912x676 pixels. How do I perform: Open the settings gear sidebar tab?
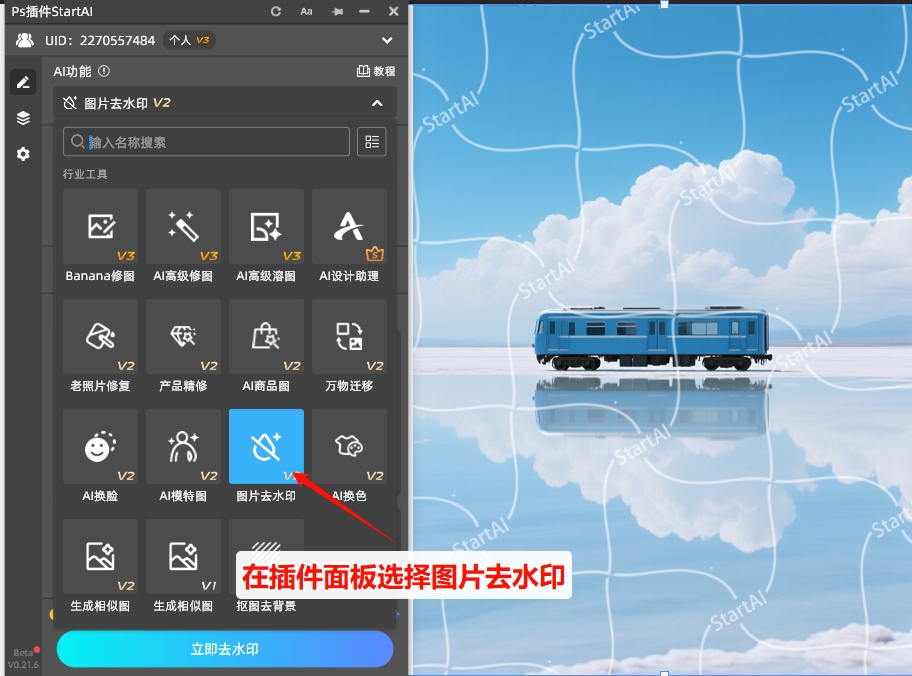[23, 154]
